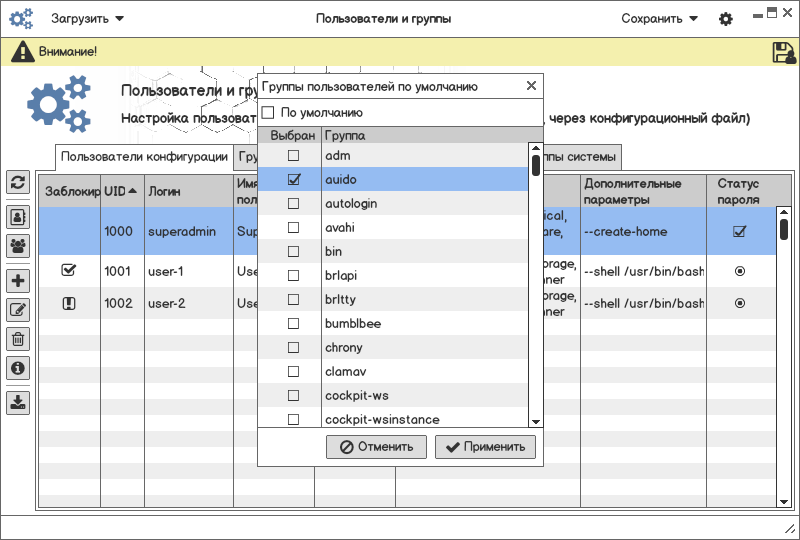800x540 pixels.
Task: Click the user contact card icon
Action: pos(18,216)
